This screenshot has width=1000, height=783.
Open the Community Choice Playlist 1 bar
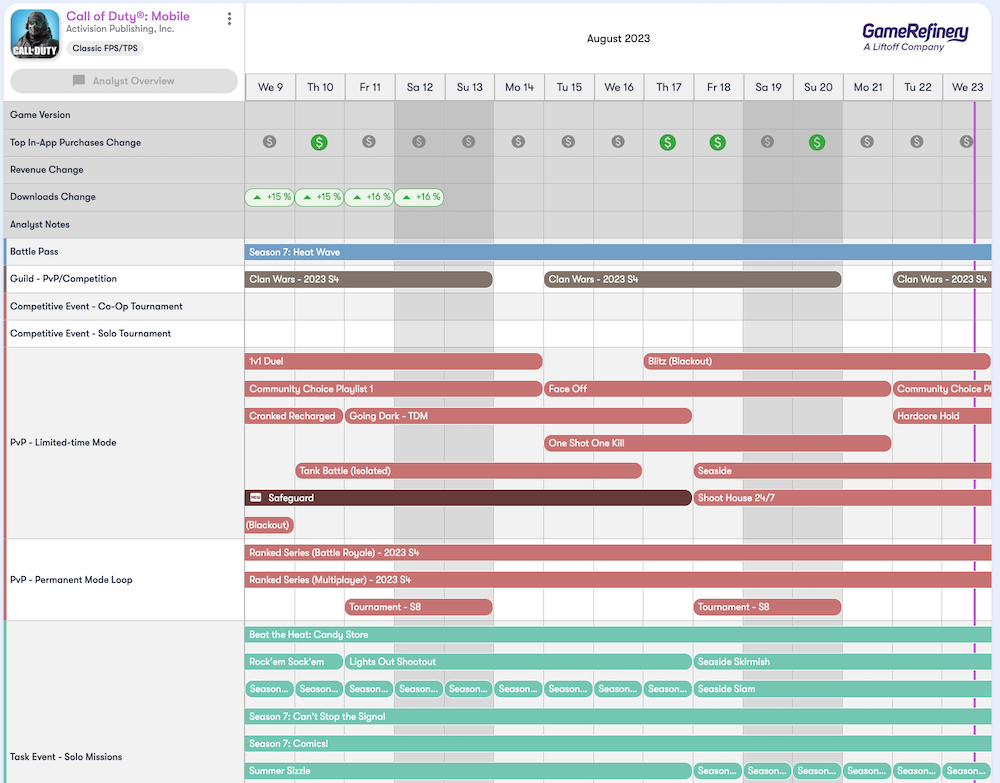(393, 389)
